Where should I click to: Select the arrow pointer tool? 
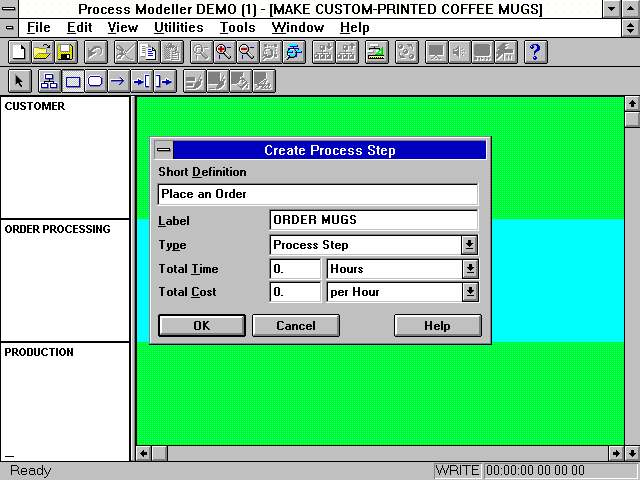tap(20, 81)
